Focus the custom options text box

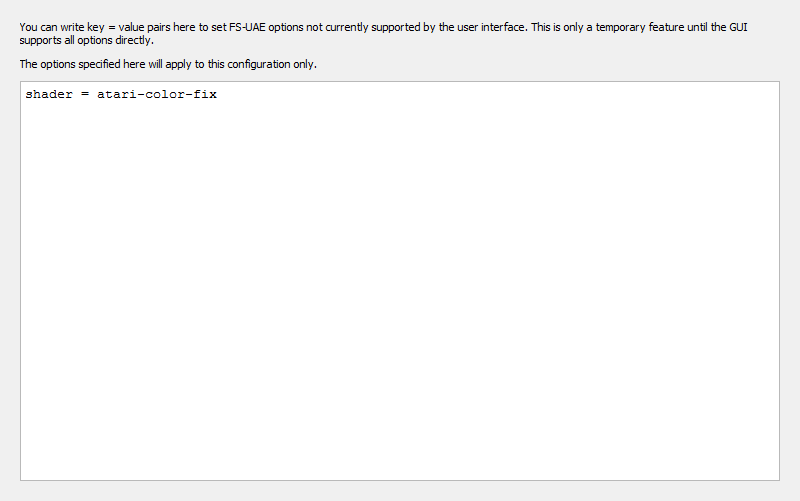tap(400, 281)
